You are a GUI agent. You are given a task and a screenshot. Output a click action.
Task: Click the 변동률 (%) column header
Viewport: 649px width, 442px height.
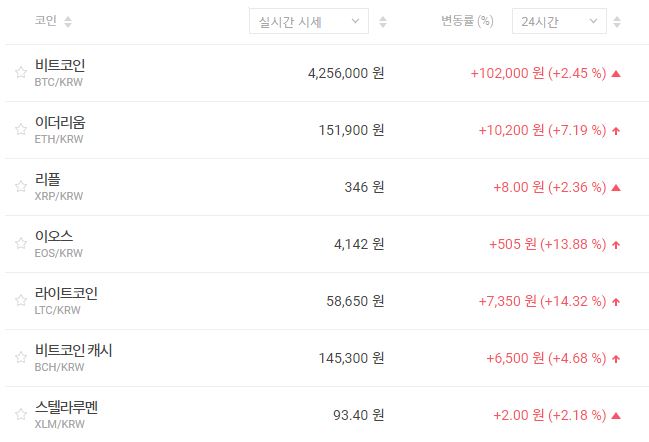[467, 21]
